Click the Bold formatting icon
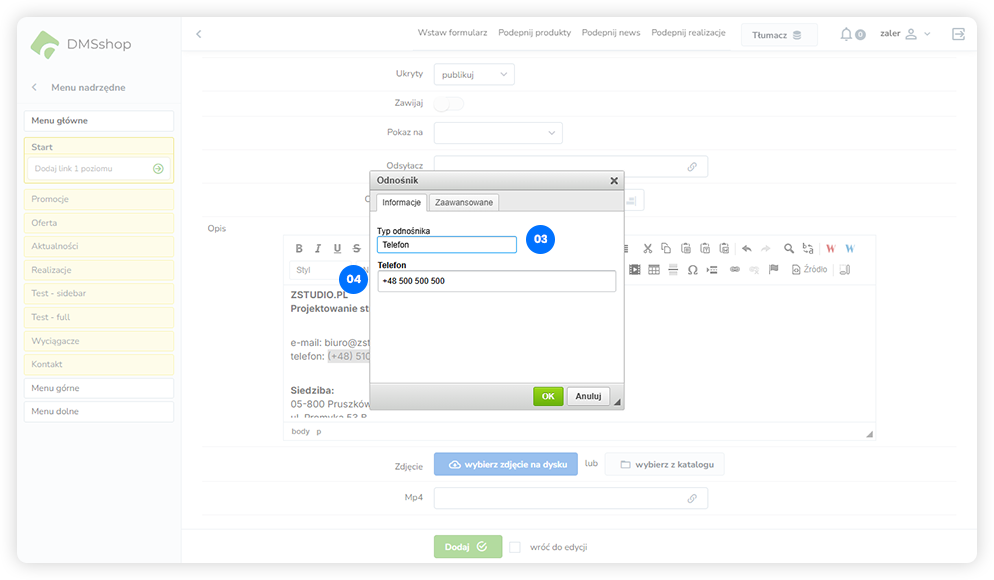 tap(299, 249)
